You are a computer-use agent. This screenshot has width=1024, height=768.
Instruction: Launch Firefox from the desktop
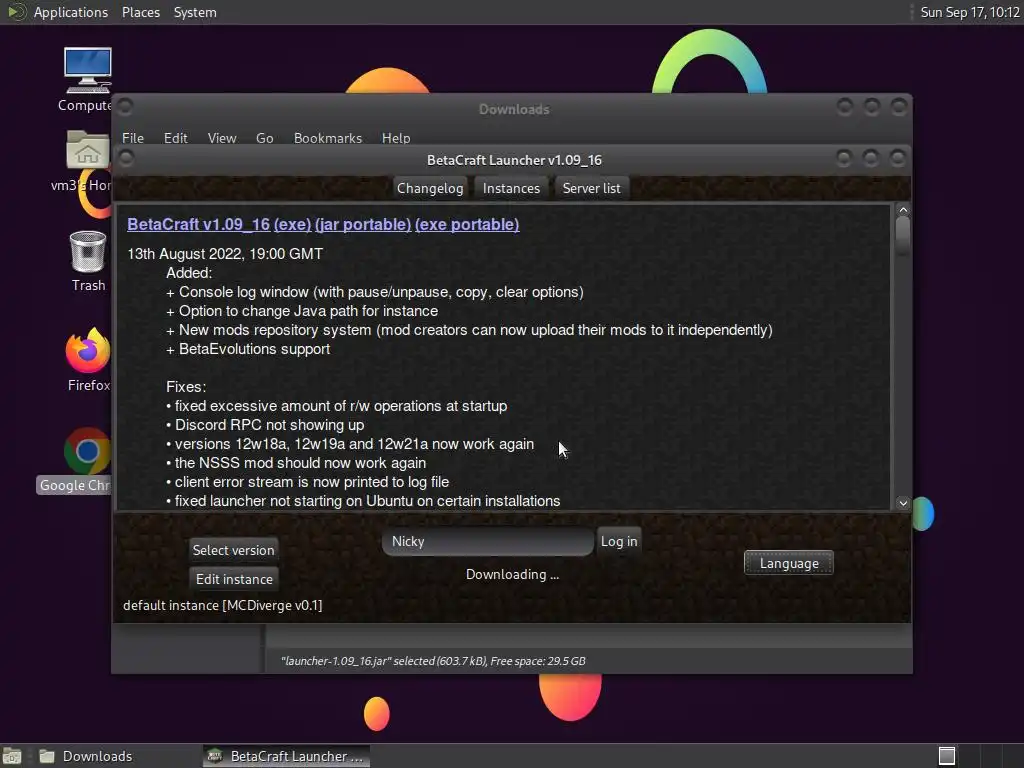pyautogui.click(x=88, y=350)
